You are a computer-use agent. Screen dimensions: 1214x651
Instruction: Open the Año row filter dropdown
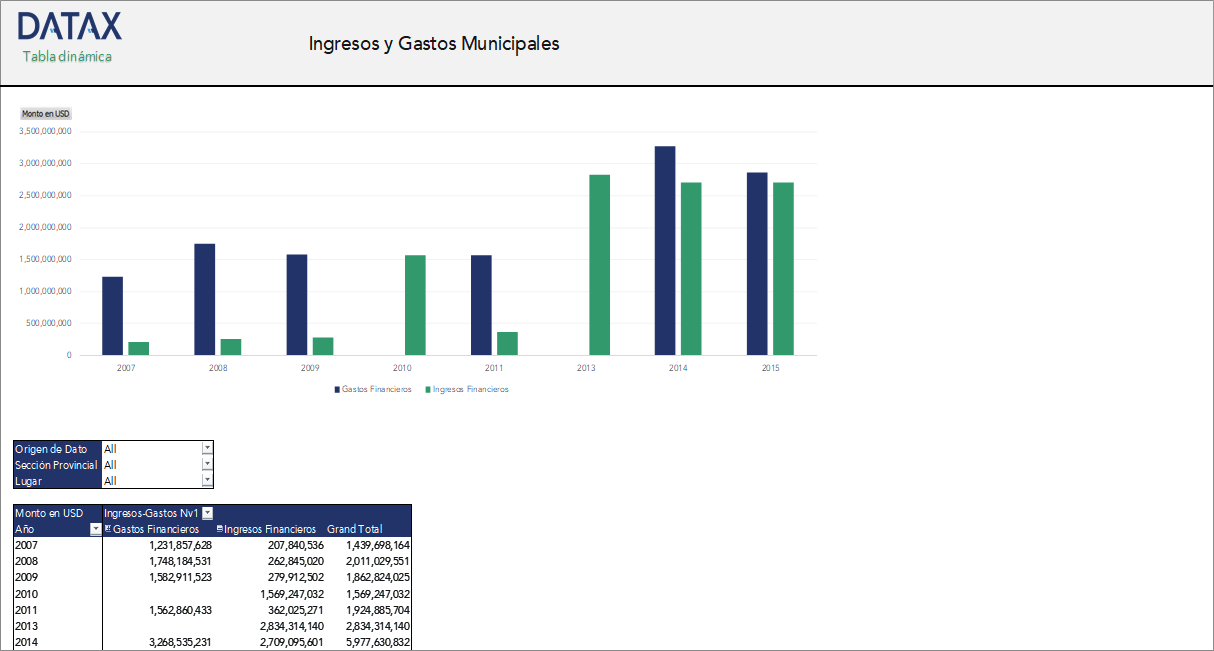pyautogui.click(x=95, y=529)
